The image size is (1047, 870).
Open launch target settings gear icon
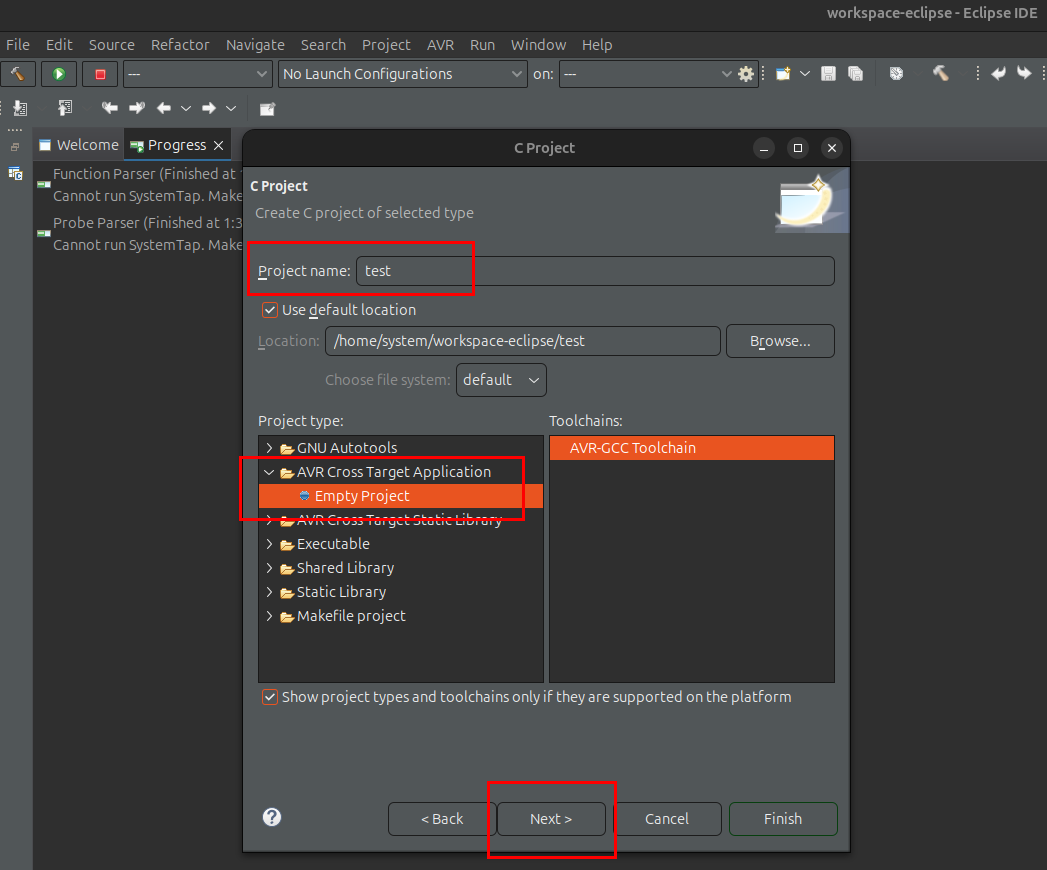(746, 74)
